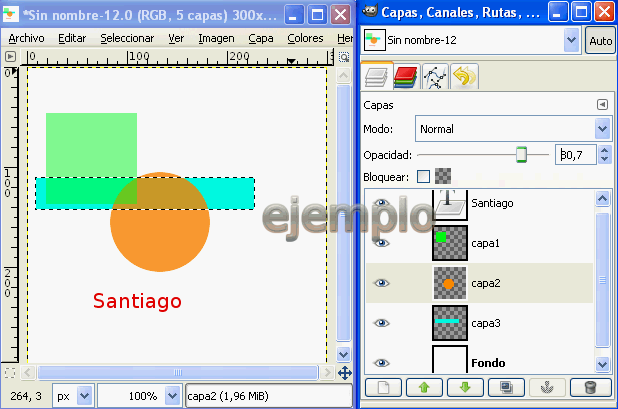
Task: Lower the layer with the green down arrow
Action: 465,388
